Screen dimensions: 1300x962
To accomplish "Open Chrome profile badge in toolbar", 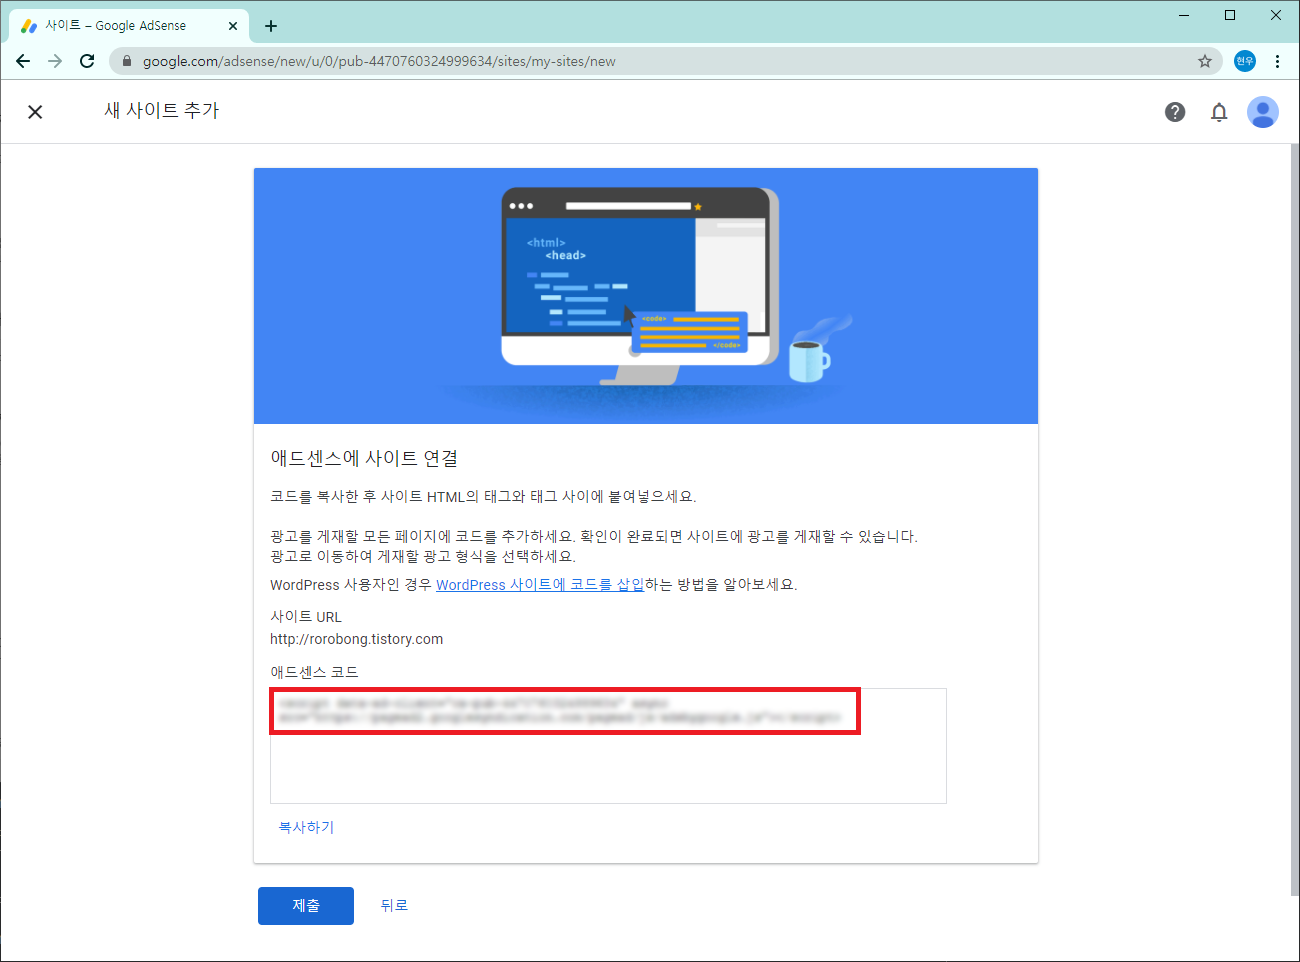I will (1245, 61).
